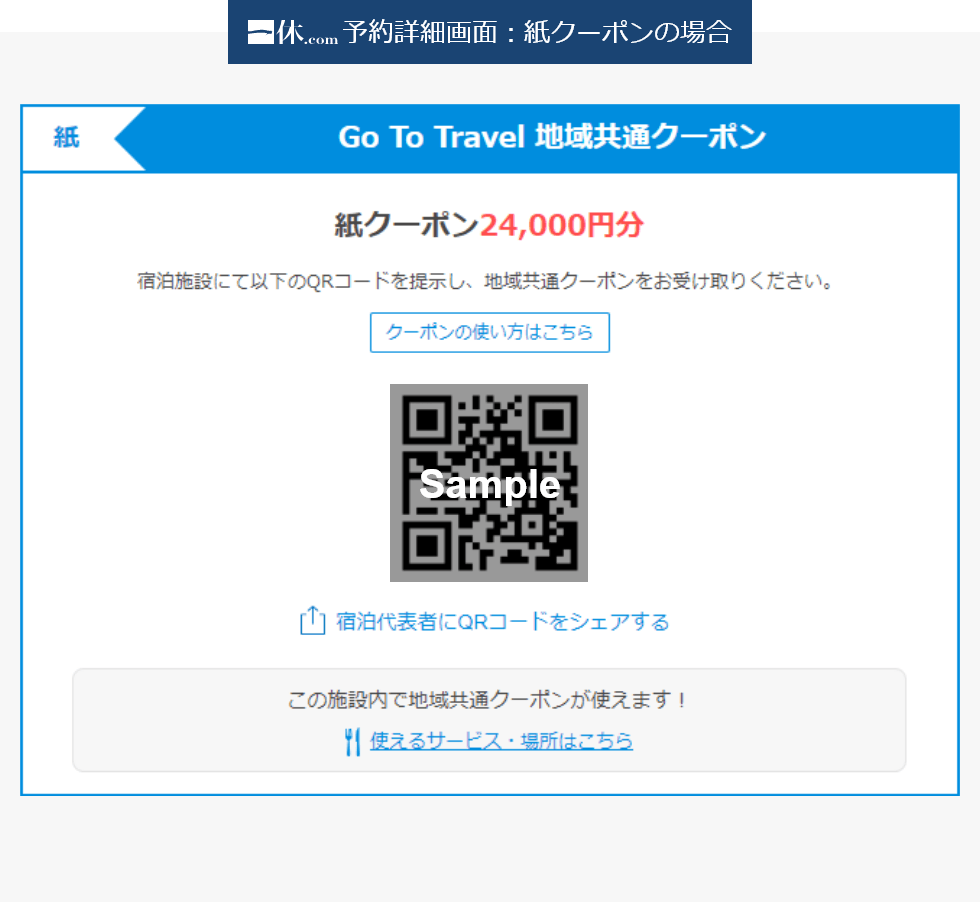
Task: Select the 紙 tab label
Action: pos(66,138)
